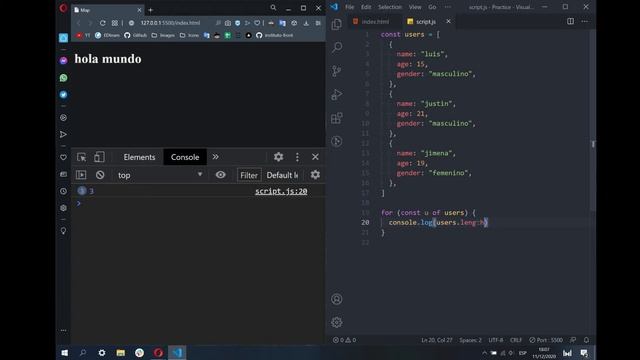Viewport: 640px width, 360px height.
Task: Open Default levels dropdown
Action: coord(282,175)
